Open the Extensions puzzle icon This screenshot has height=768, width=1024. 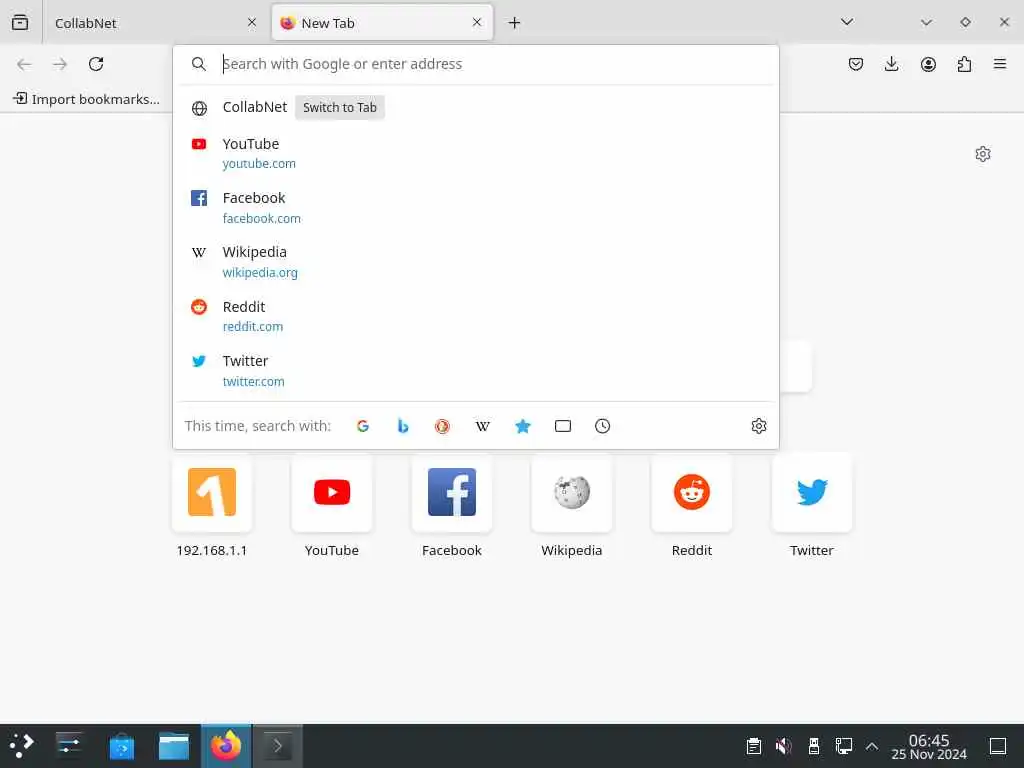(x=964, y=64)
